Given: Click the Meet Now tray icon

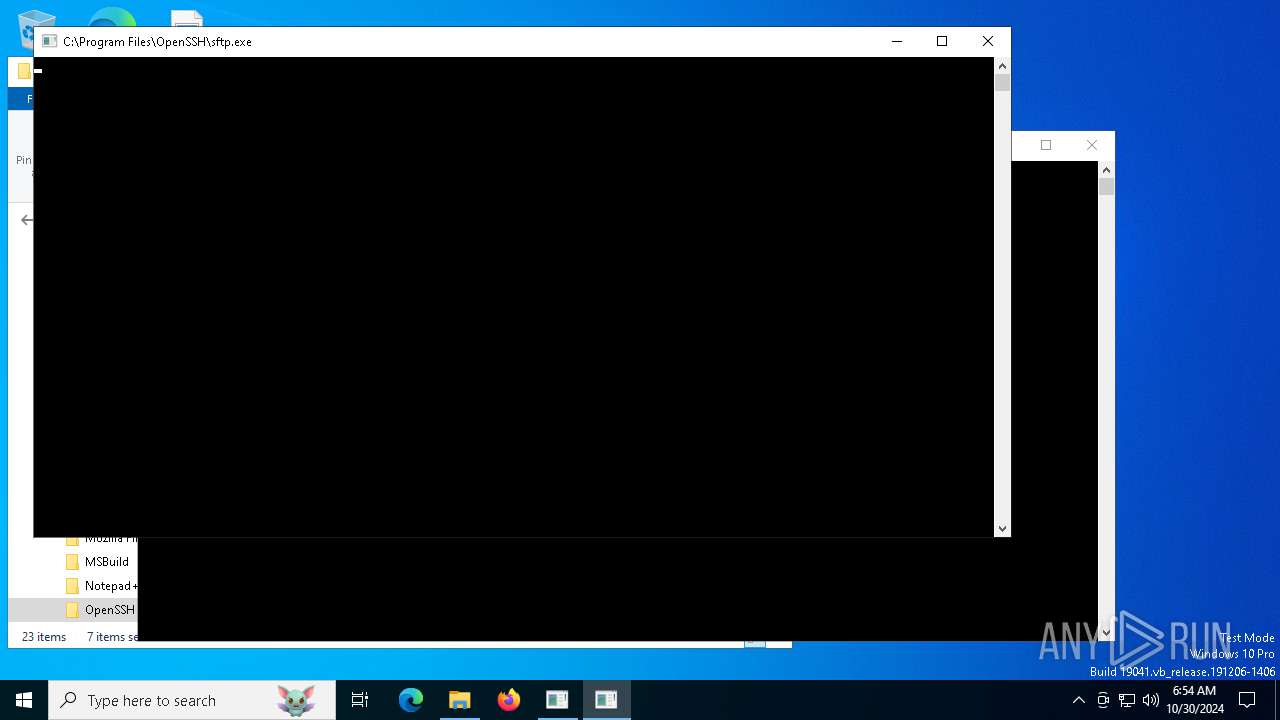Looking at the screenshot, I should click(x=1103, y=700).
